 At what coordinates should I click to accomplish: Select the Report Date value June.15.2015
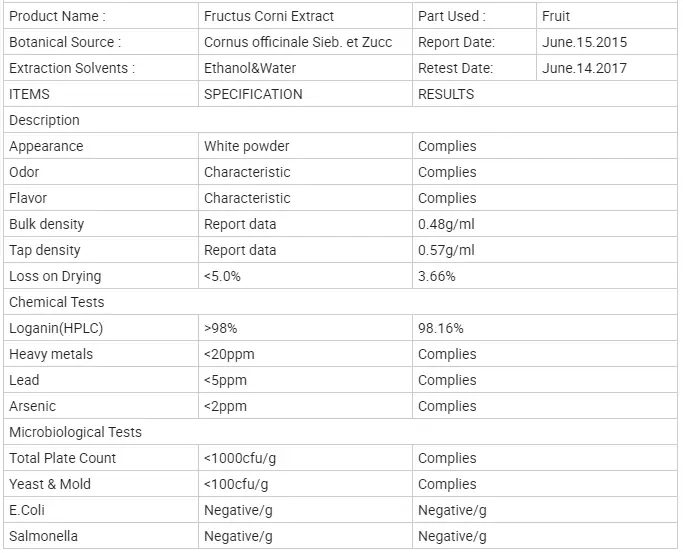pyautogui.click(x=585, y=42)
